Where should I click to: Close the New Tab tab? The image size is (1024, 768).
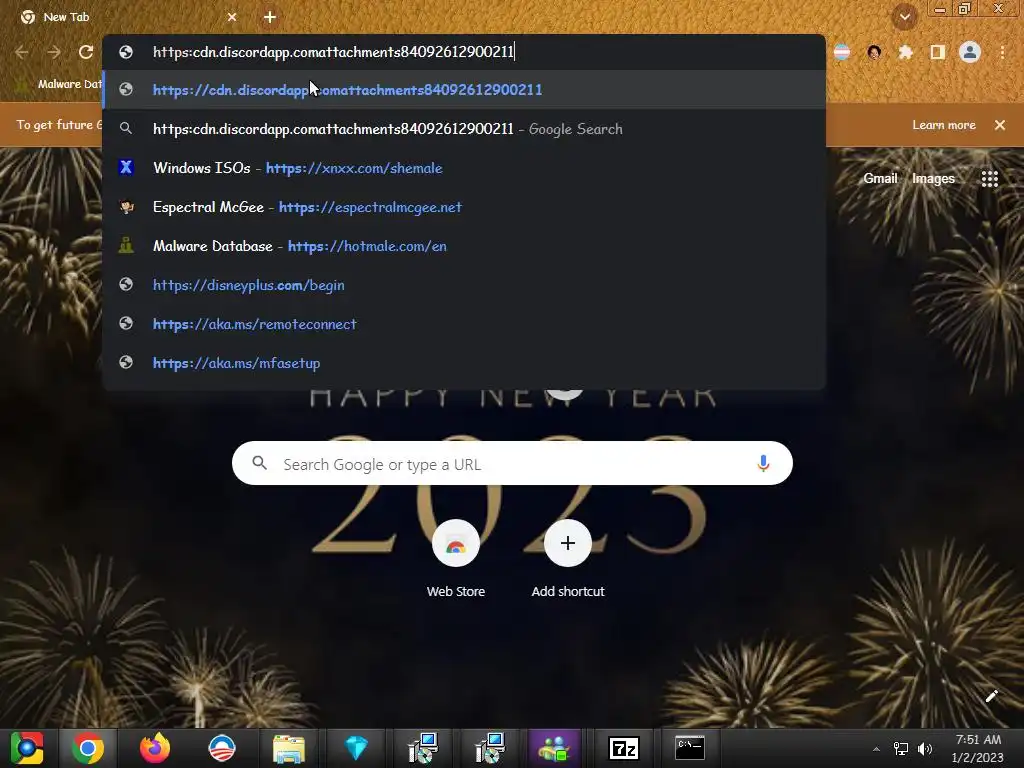[x=232, y=17]
